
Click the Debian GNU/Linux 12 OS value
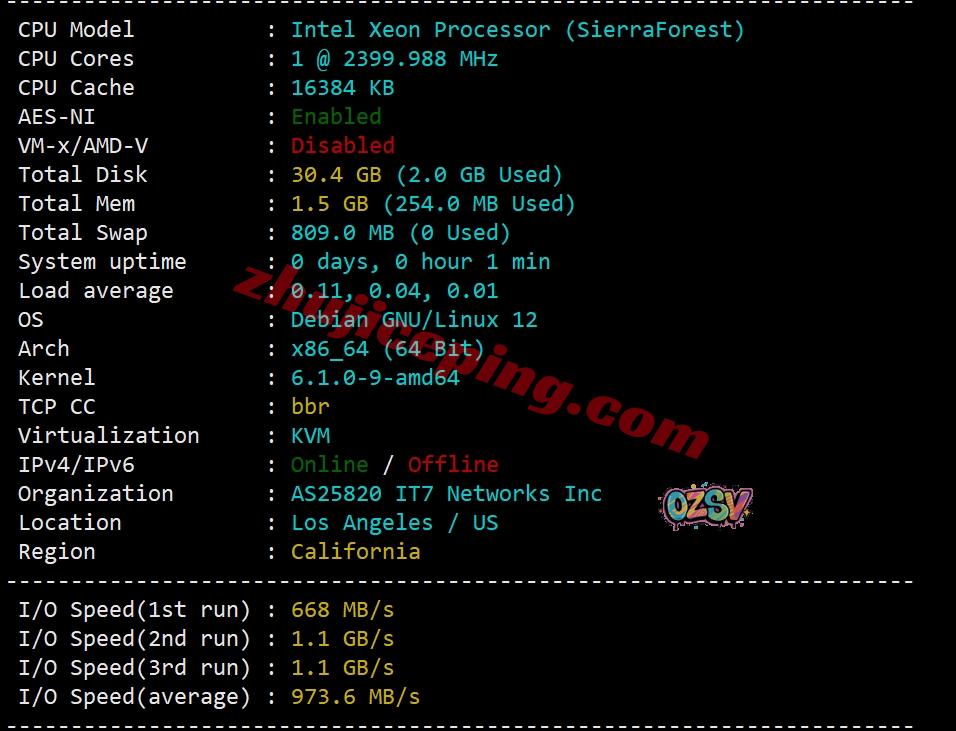414,320
